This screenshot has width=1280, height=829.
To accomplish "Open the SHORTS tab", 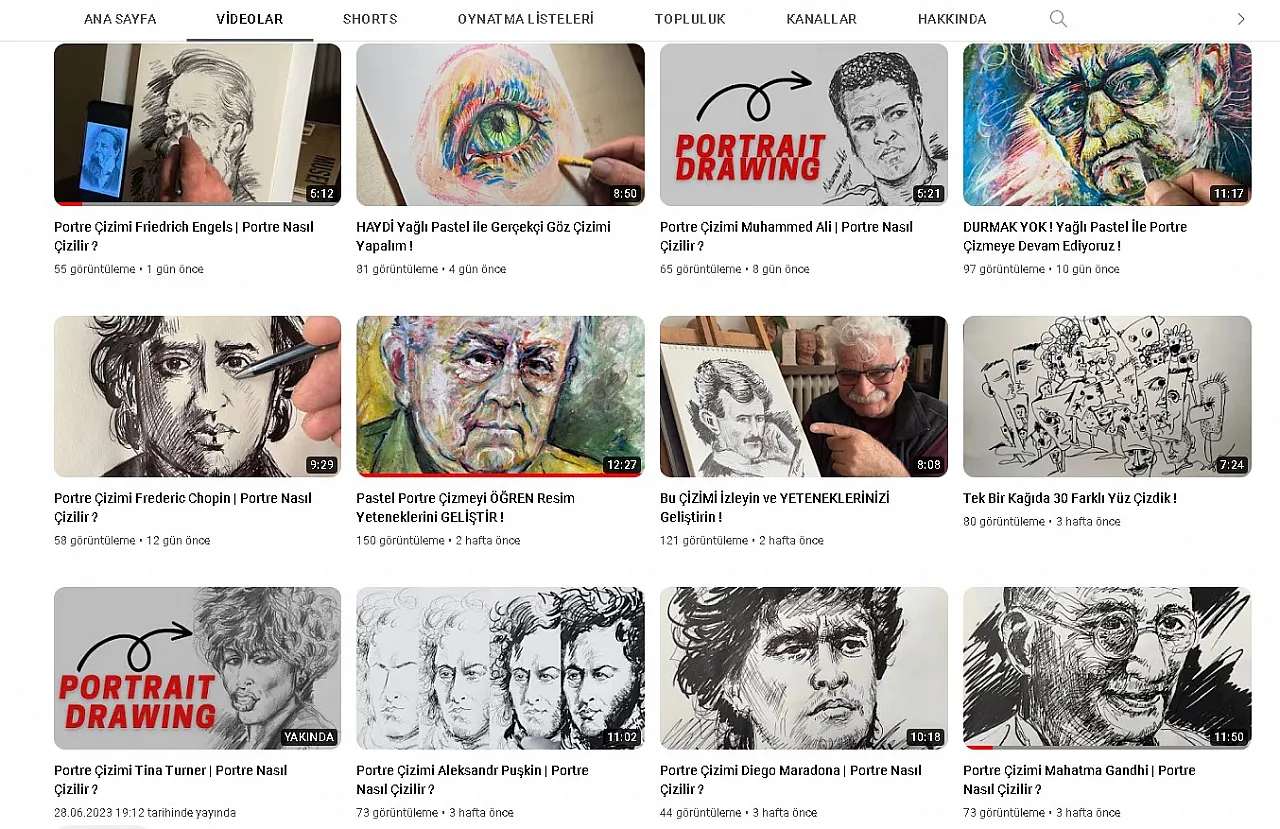I will click(370, 19).
